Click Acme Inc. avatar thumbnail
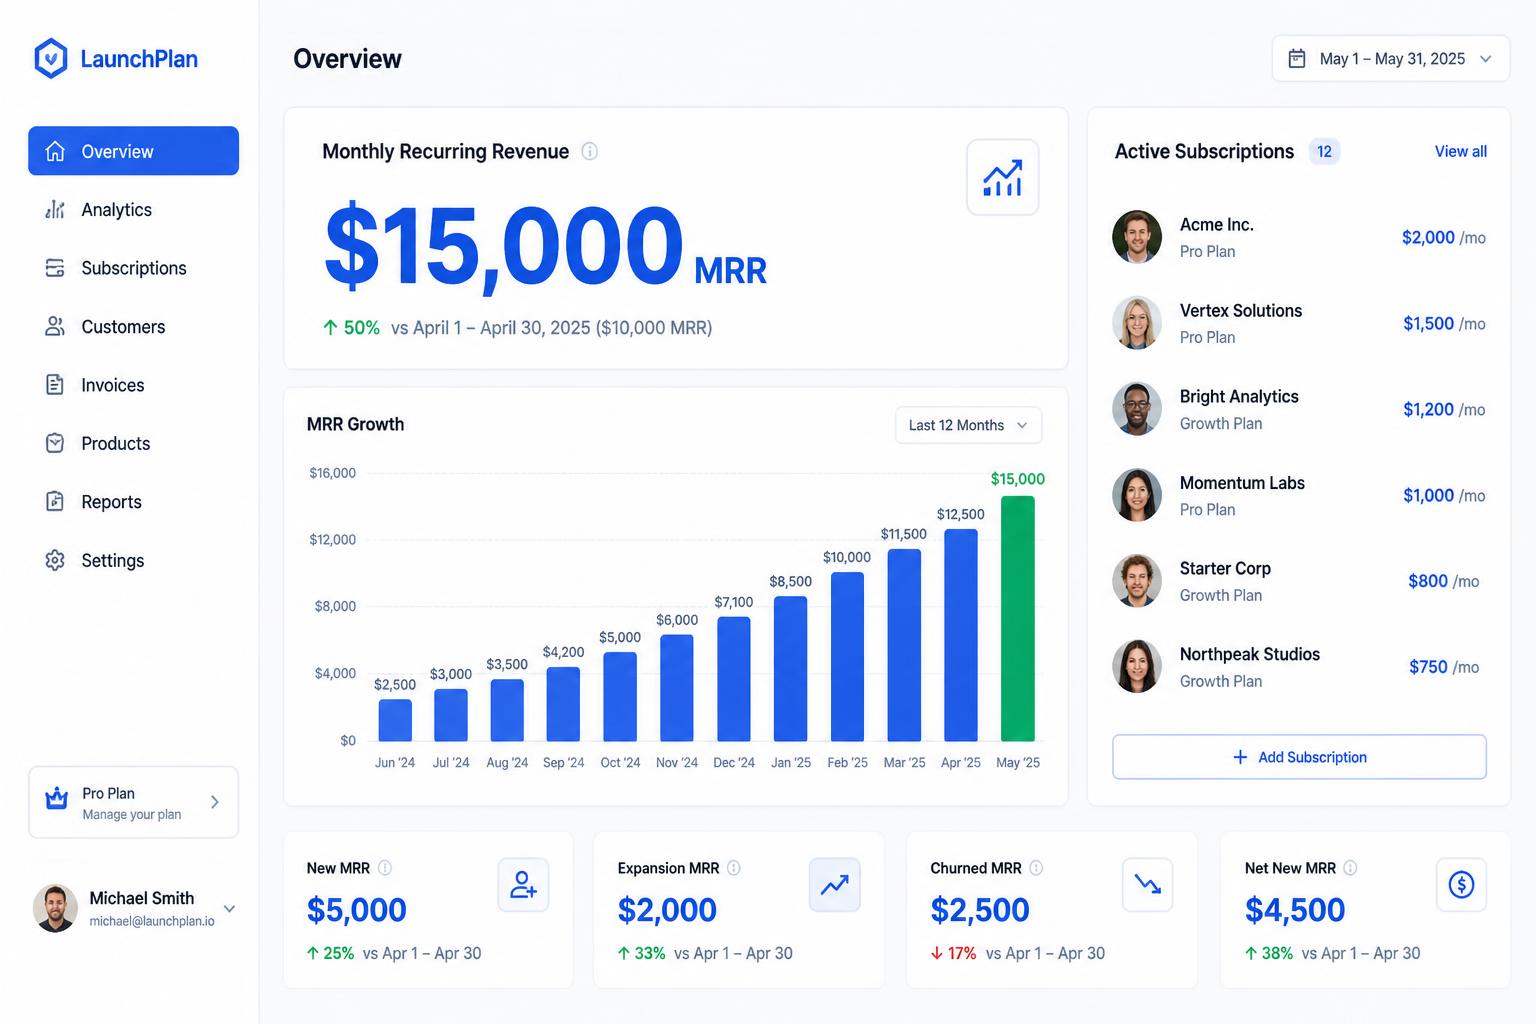 (x=1137, y=237)
